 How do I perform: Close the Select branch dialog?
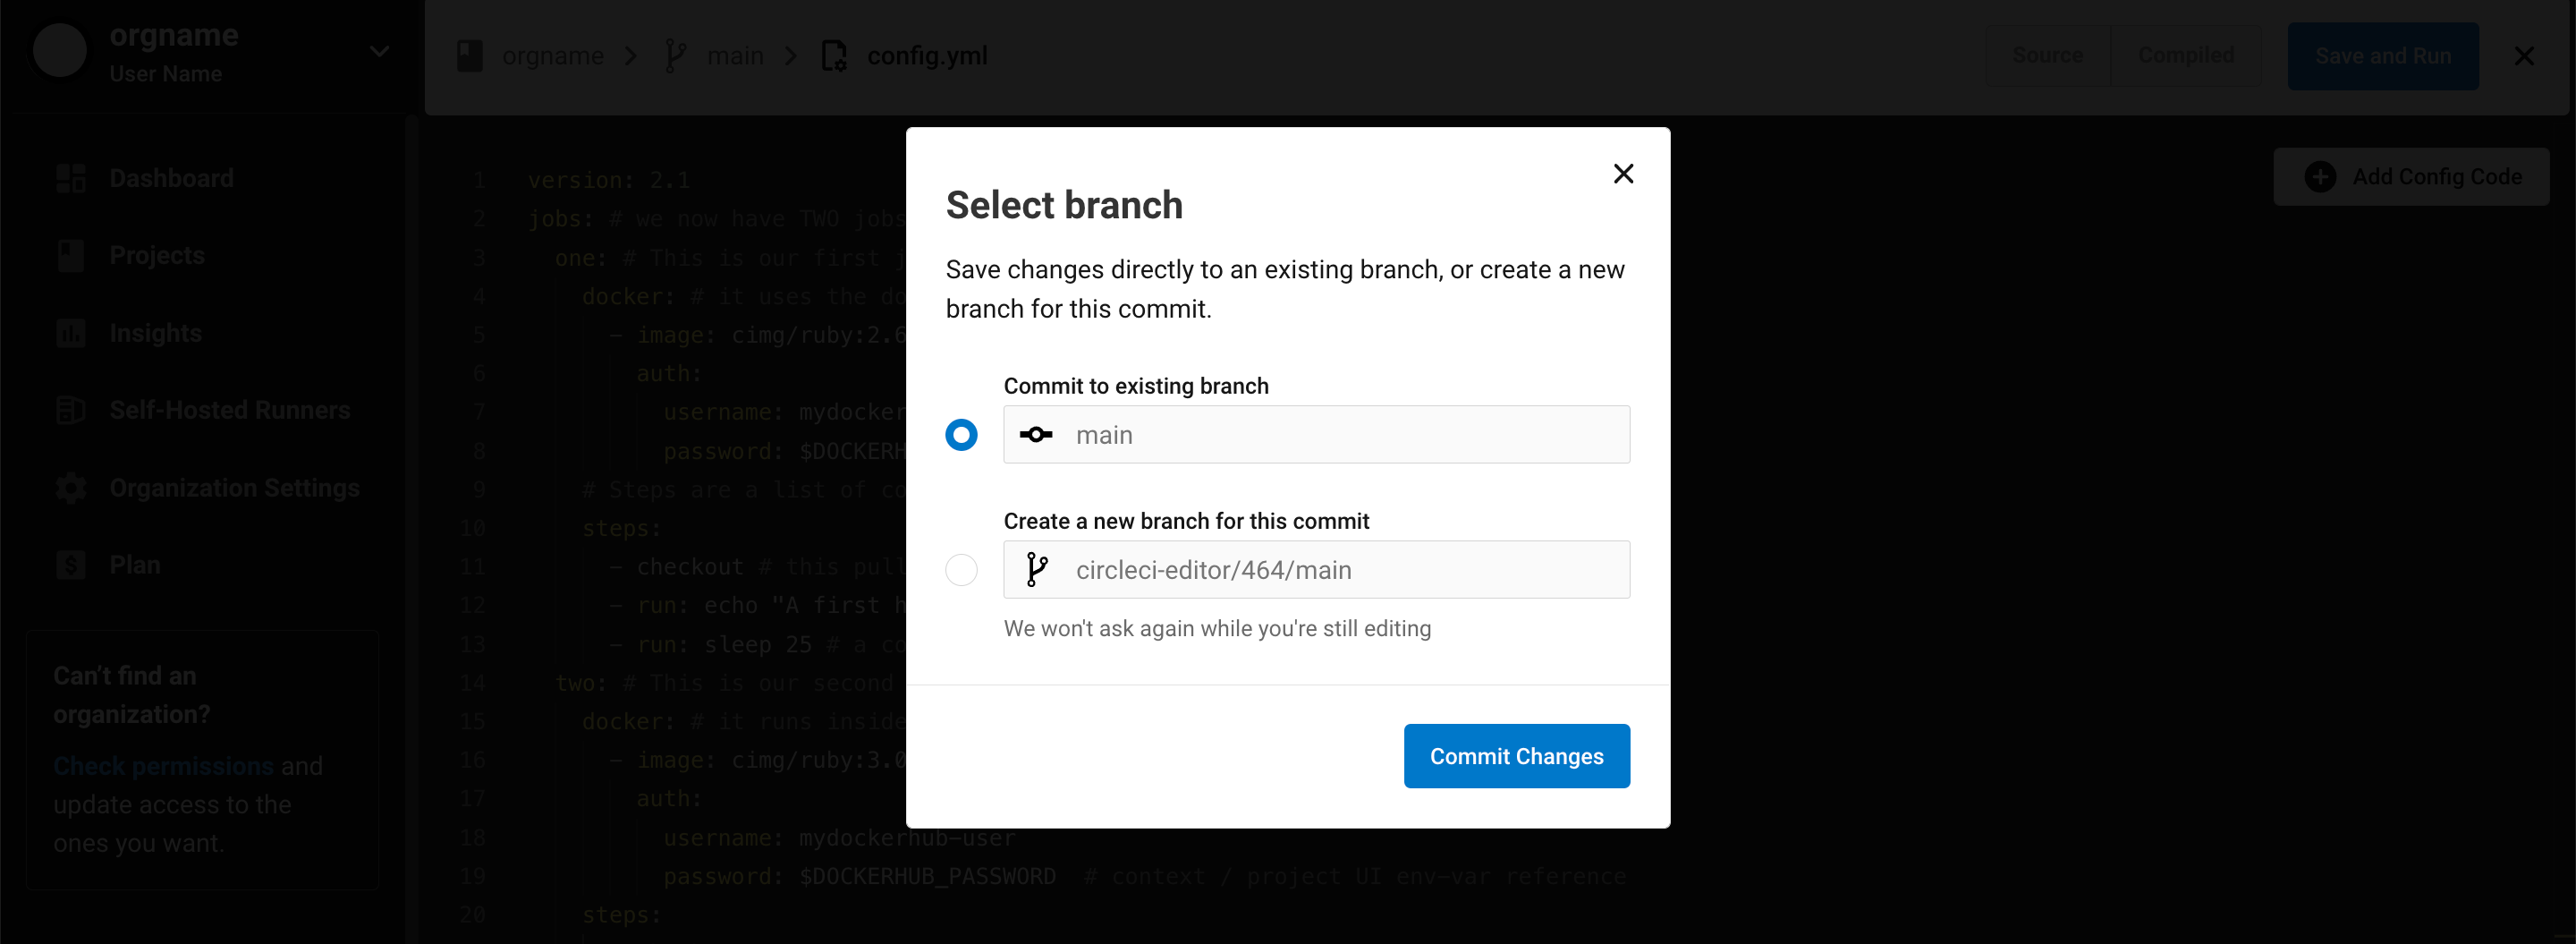[x=1623, y=174]
